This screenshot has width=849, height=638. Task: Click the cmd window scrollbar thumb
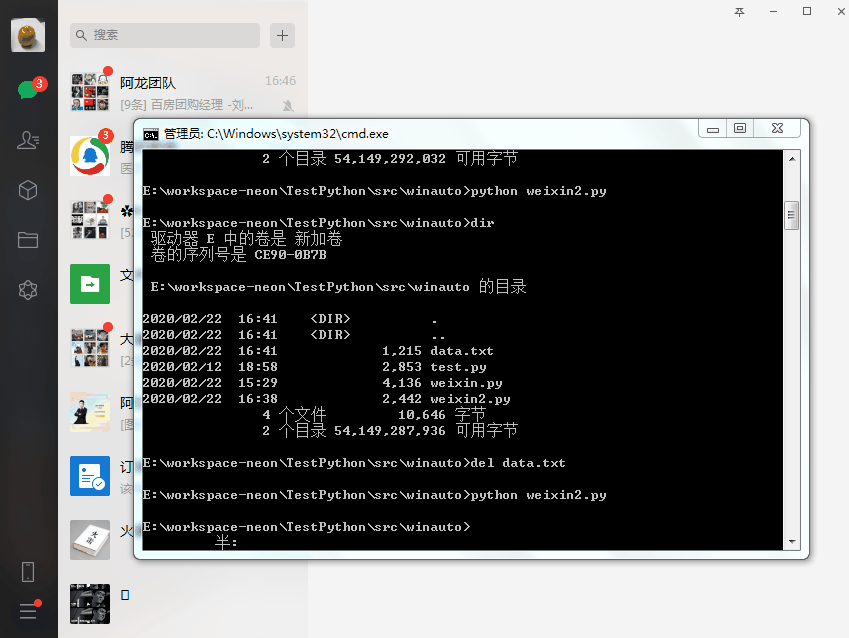792,215
